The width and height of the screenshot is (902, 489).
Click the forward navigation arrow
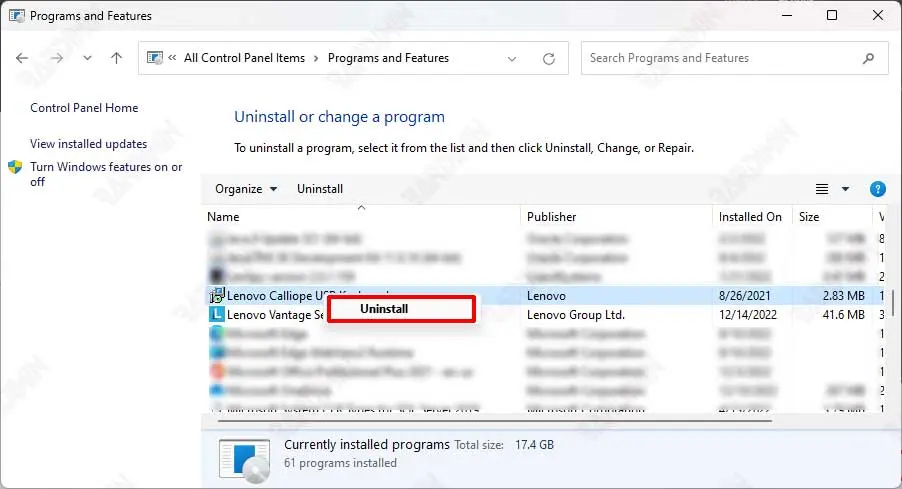(x=56, y=58)
